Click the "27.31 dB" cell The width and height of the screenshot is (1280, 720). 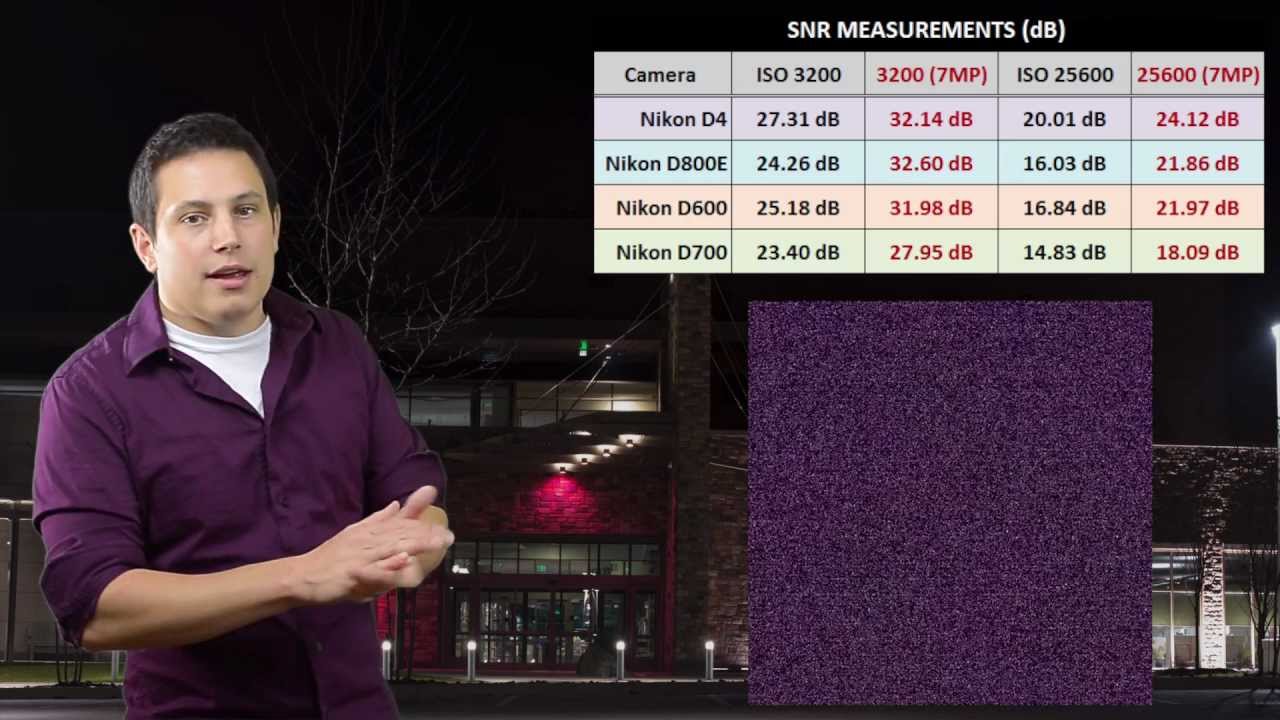[798, 119]
